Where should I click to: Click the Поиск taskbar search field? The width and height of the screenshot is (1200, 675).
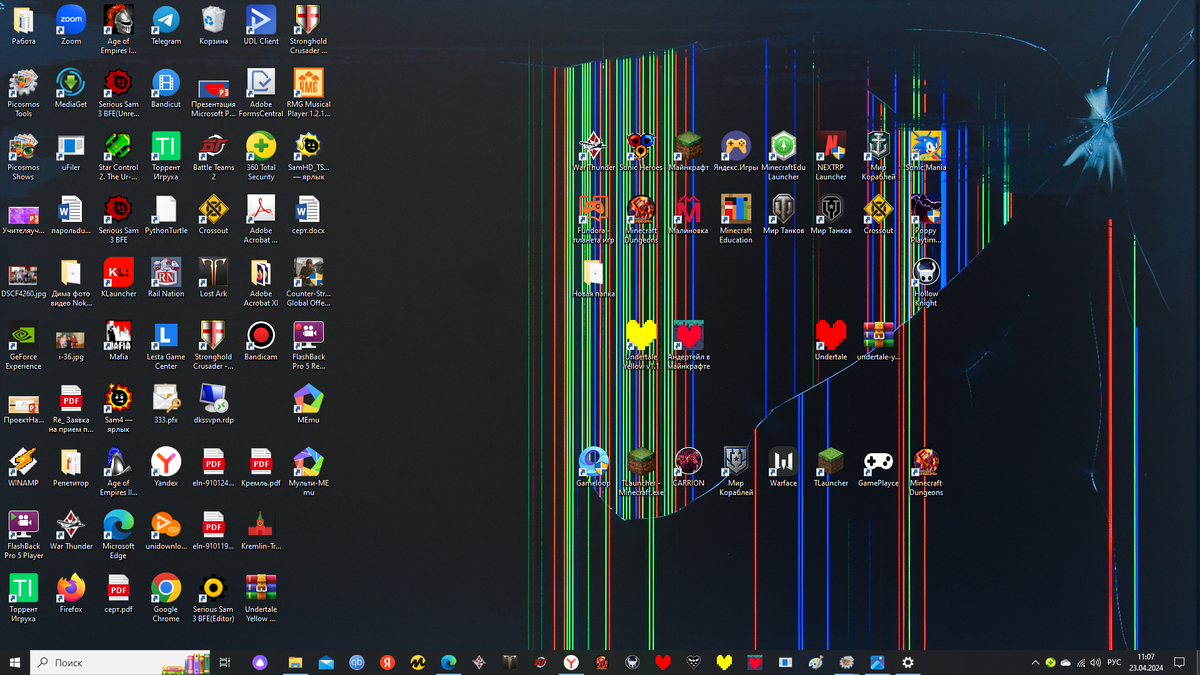pyautogui.click(x=121, y=662)
